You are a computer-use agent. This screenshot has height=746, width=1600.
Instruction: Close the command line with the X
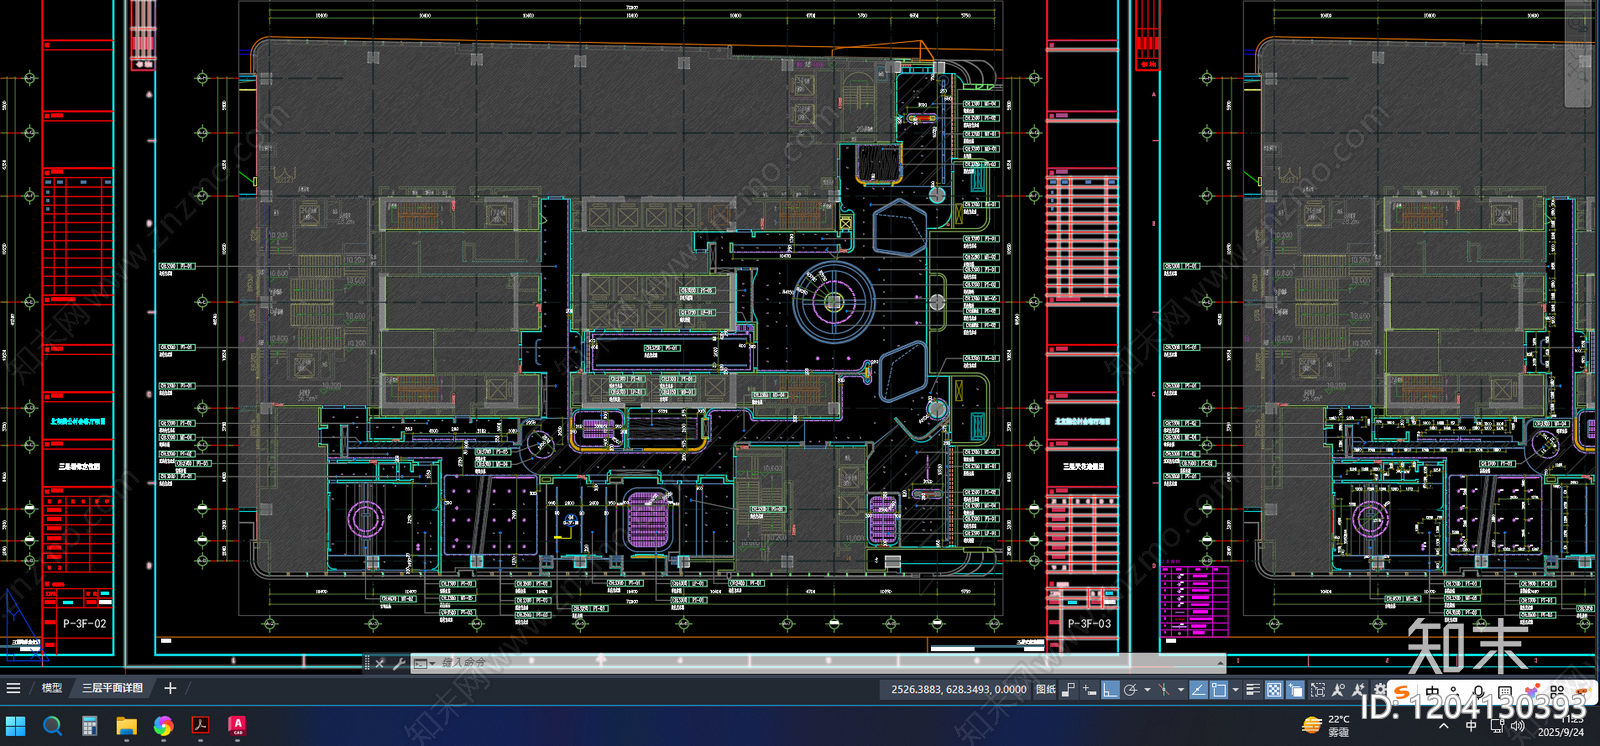[x=380, y=663]
